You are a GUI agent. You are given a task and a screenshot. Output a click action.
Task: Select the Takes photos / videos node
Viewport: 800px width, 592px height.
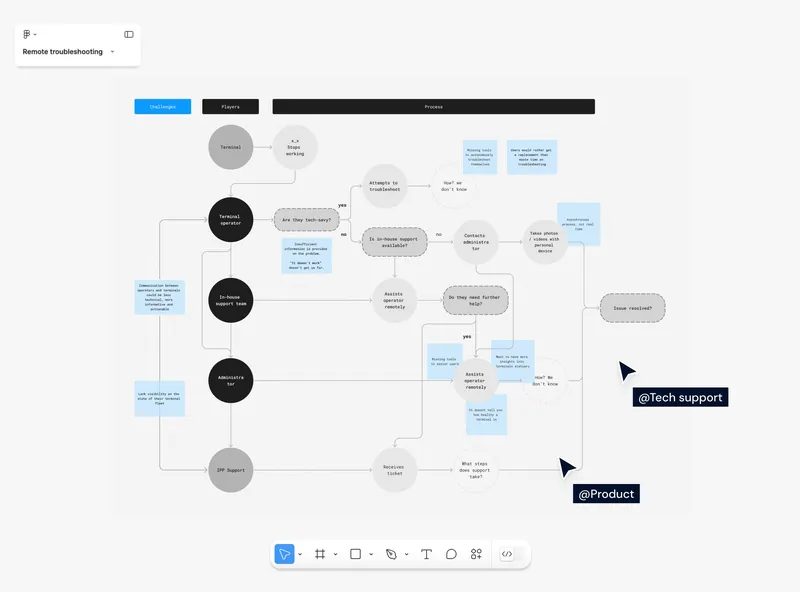pos(545,242)
